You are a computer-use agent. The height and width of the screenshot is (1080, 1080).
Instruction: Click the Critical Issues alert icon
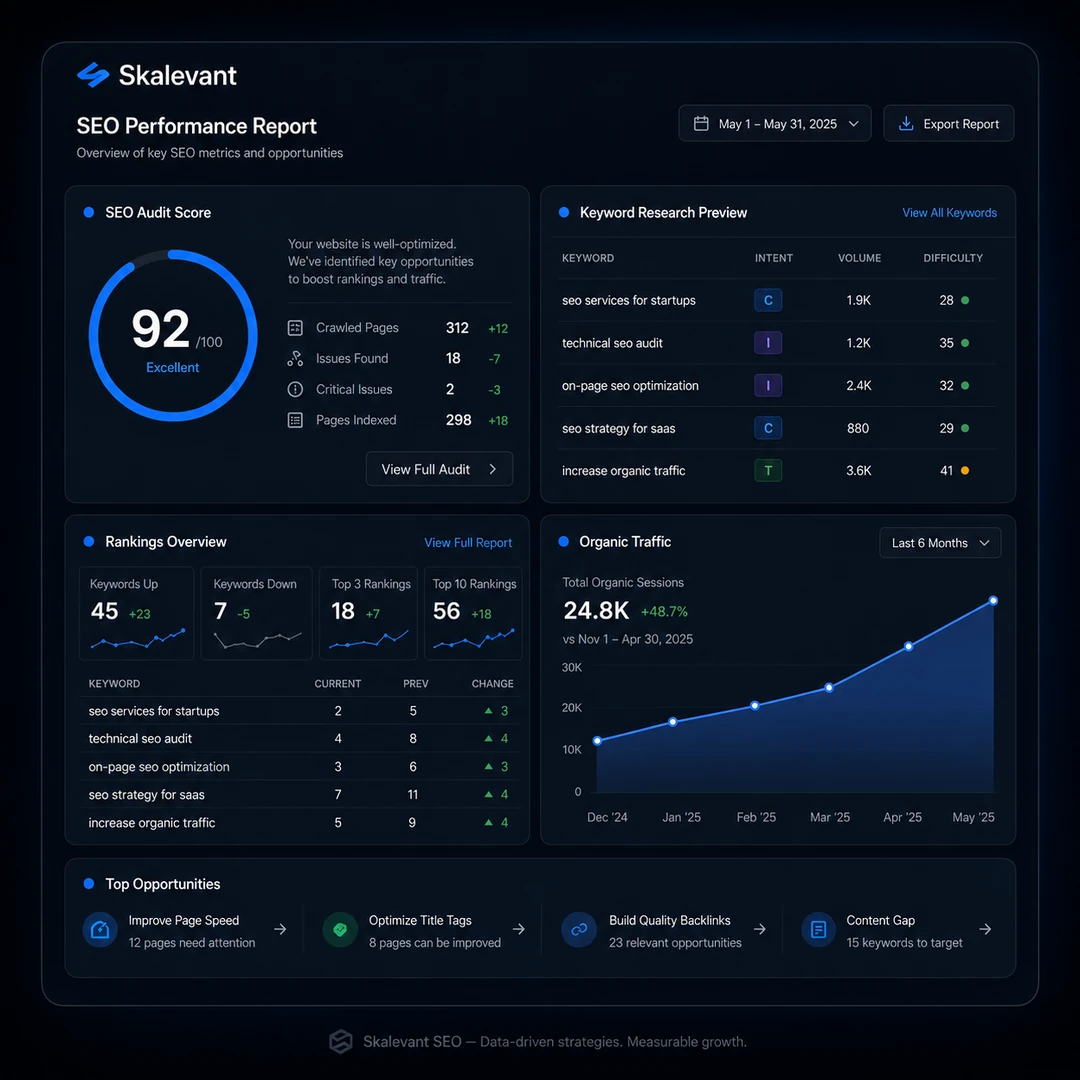[x=295, y=389]
